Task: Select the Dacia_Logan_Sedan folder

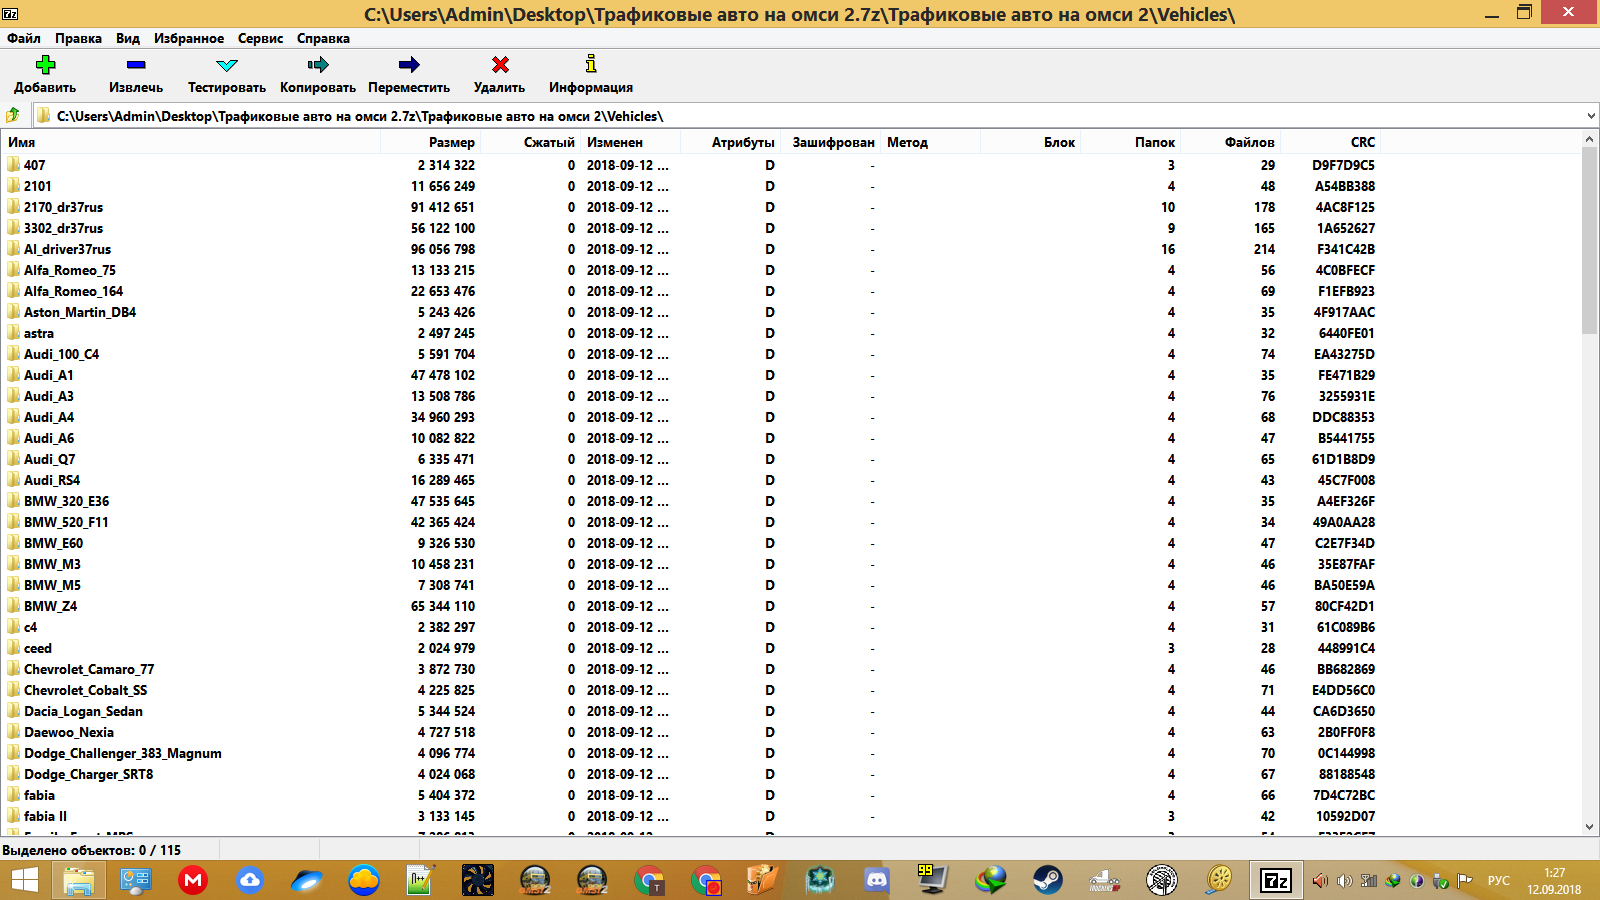Action: click(x=83, y=711)
